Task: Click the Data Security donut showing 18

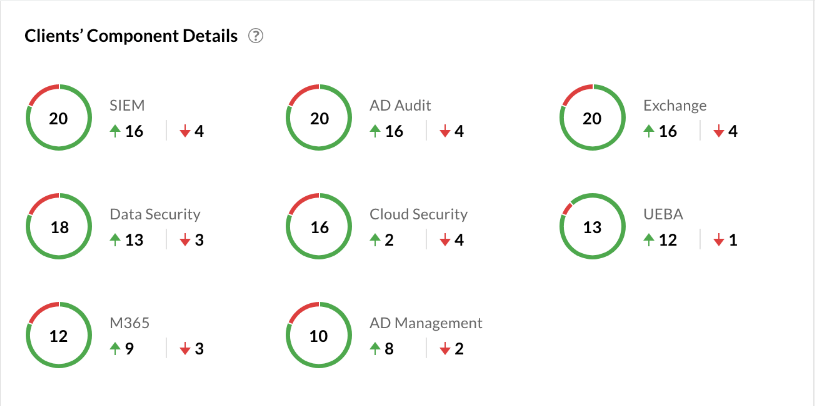Action: [x=58, y=227]
